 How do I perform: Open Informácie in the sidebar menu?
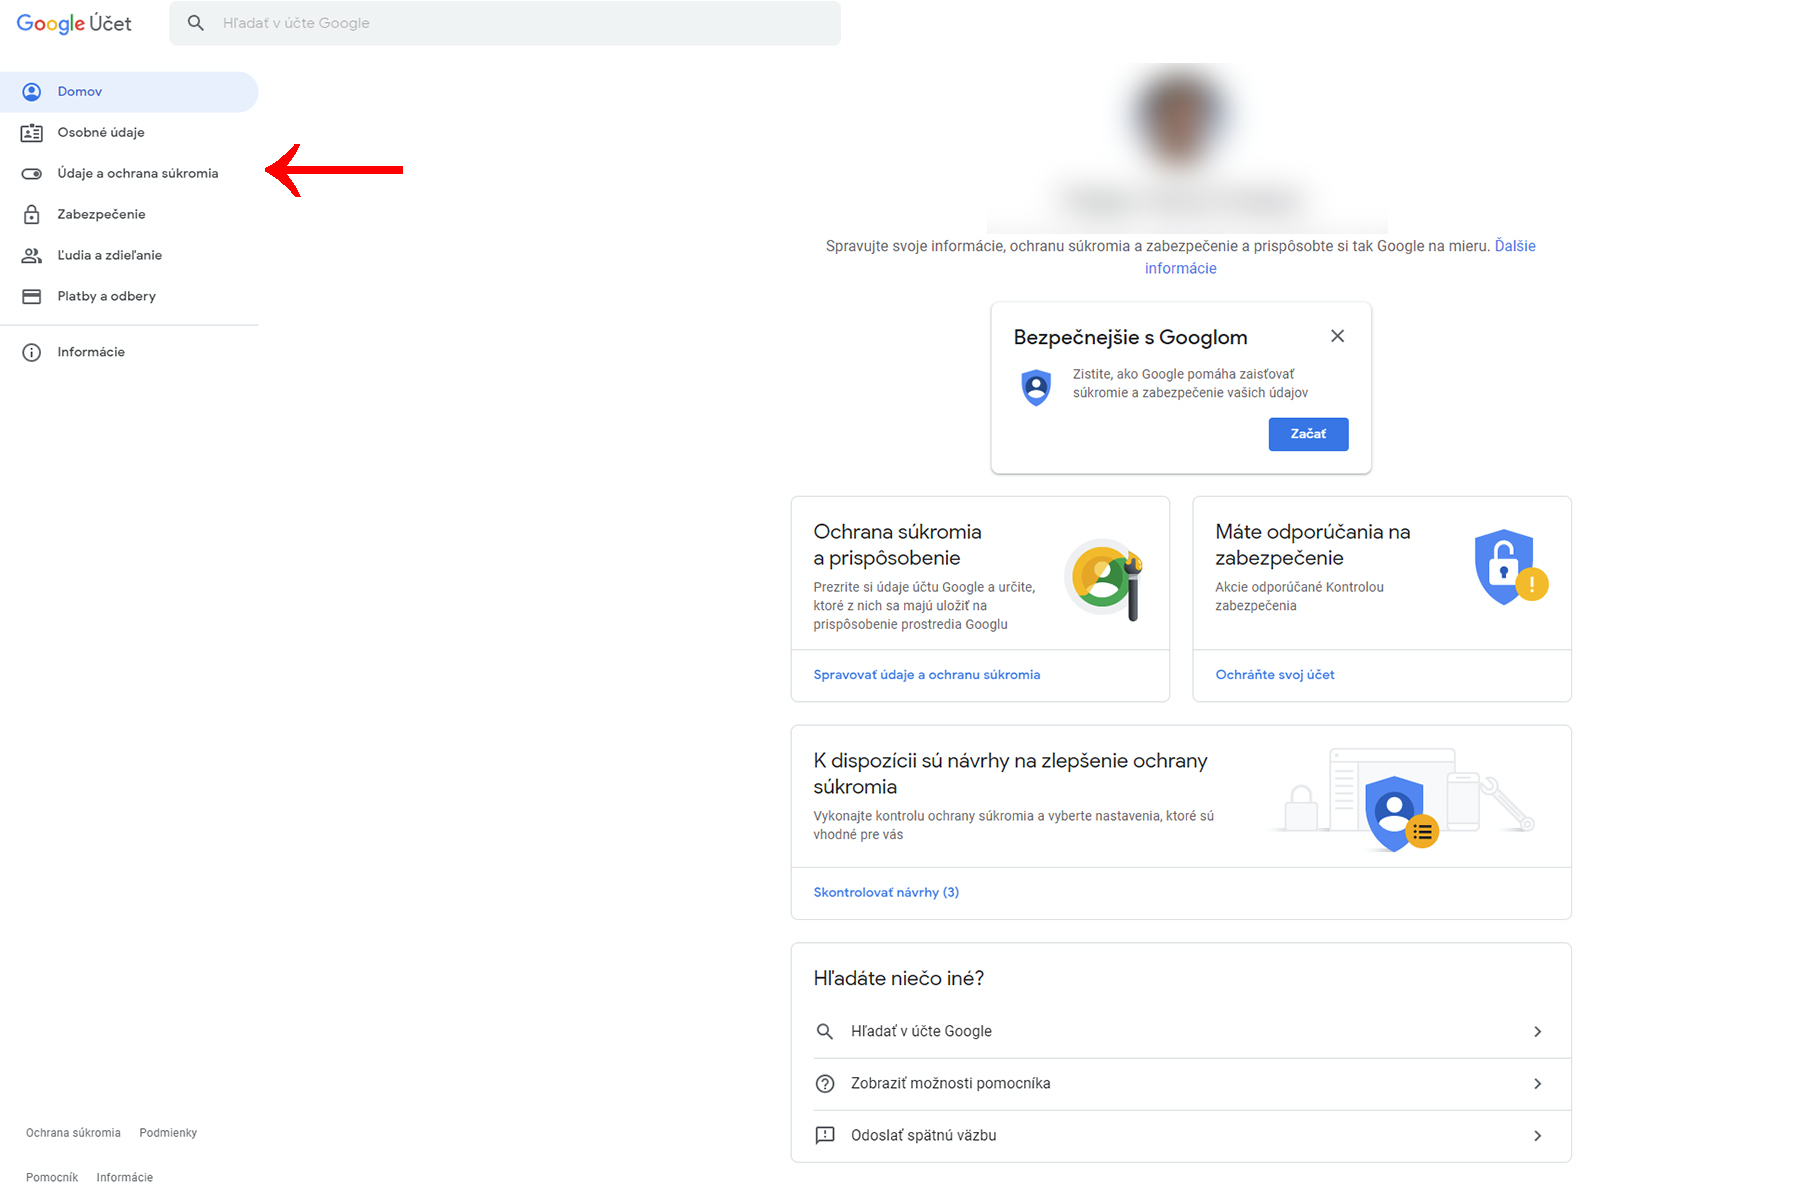(129, 353)
